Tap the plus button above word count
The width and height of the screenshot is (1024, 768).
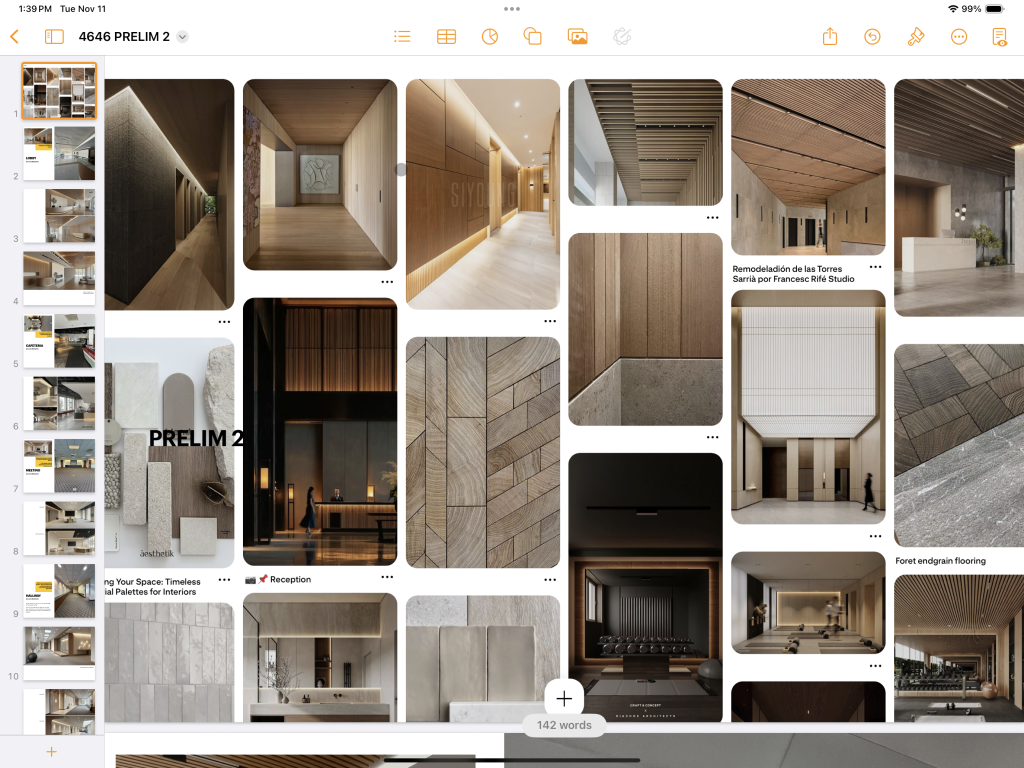tap(564, 698)
